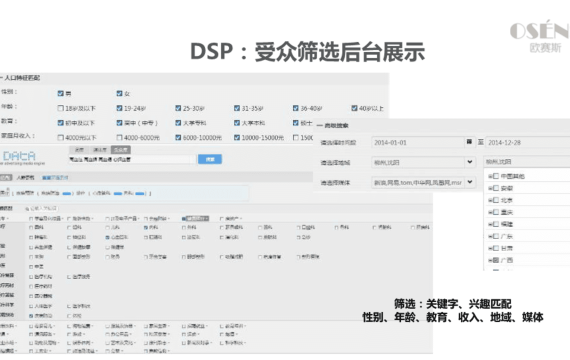Click the blue link next to 人群 tab
Image resolution: width=570 pixels, height=360 pixels.
55,177
